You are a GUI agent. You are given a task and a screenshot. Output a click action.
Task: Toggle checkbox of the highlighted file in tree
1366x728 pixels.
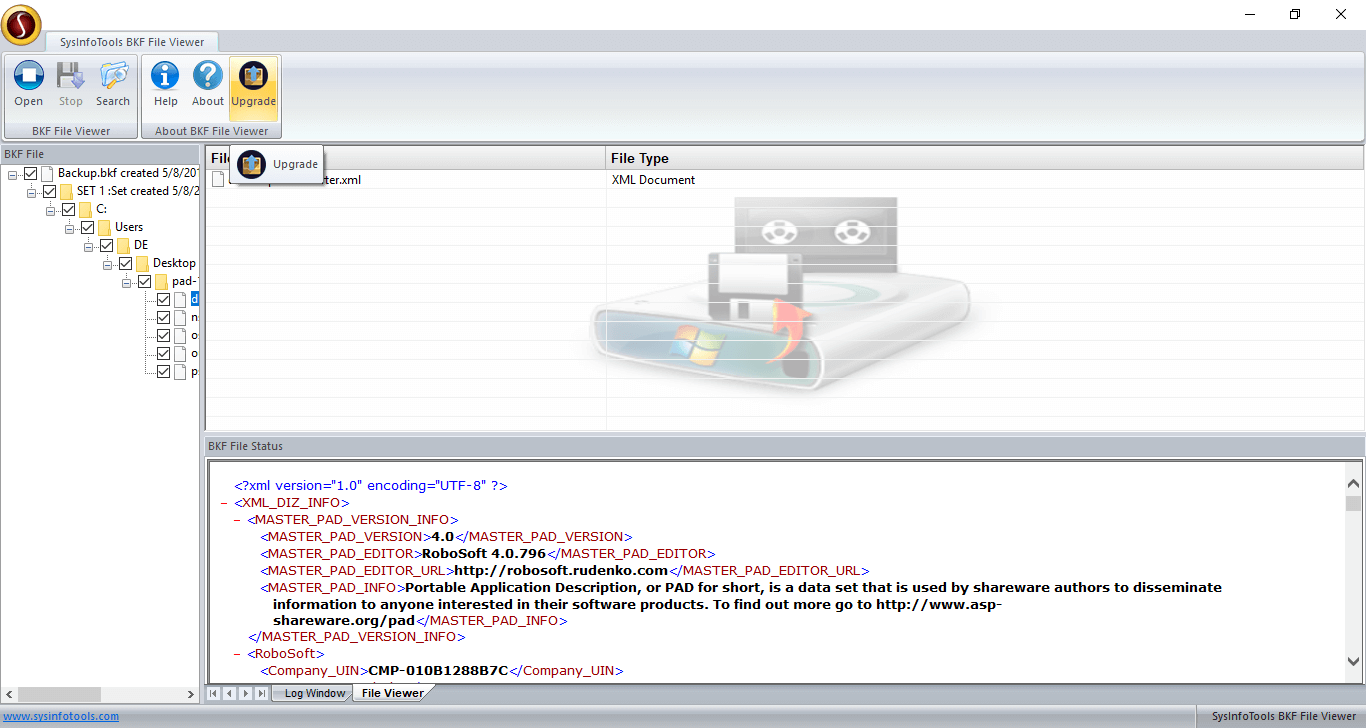click(x=163, y=300)
